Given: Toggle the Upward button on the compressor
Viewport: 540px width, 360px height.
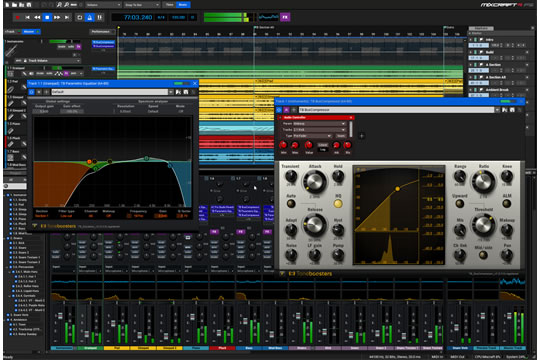Looking at the screenshot, I should (460, 204).
